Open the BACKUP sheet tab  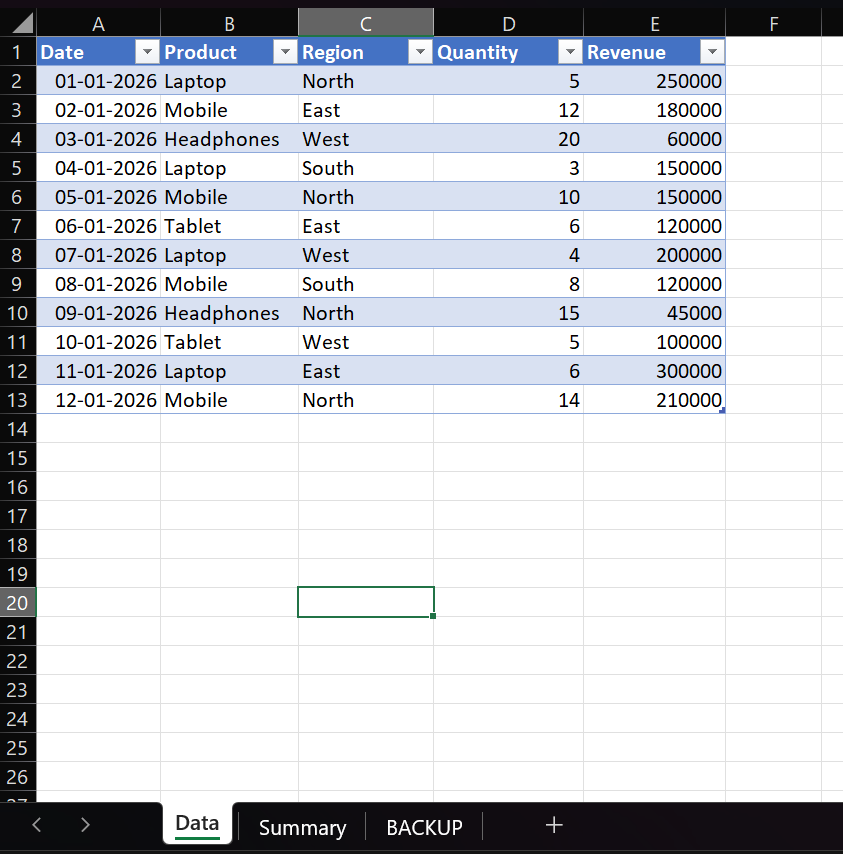point(424,827)
